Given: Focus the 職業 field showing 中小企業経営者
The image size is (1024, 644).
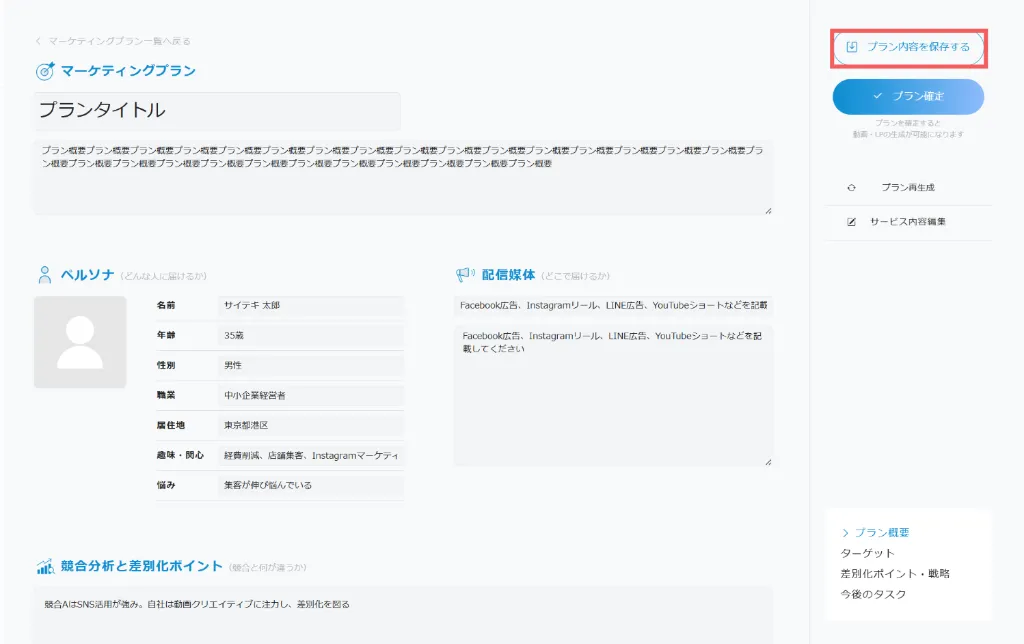Looking at the screenshot, I should [310, 395].
